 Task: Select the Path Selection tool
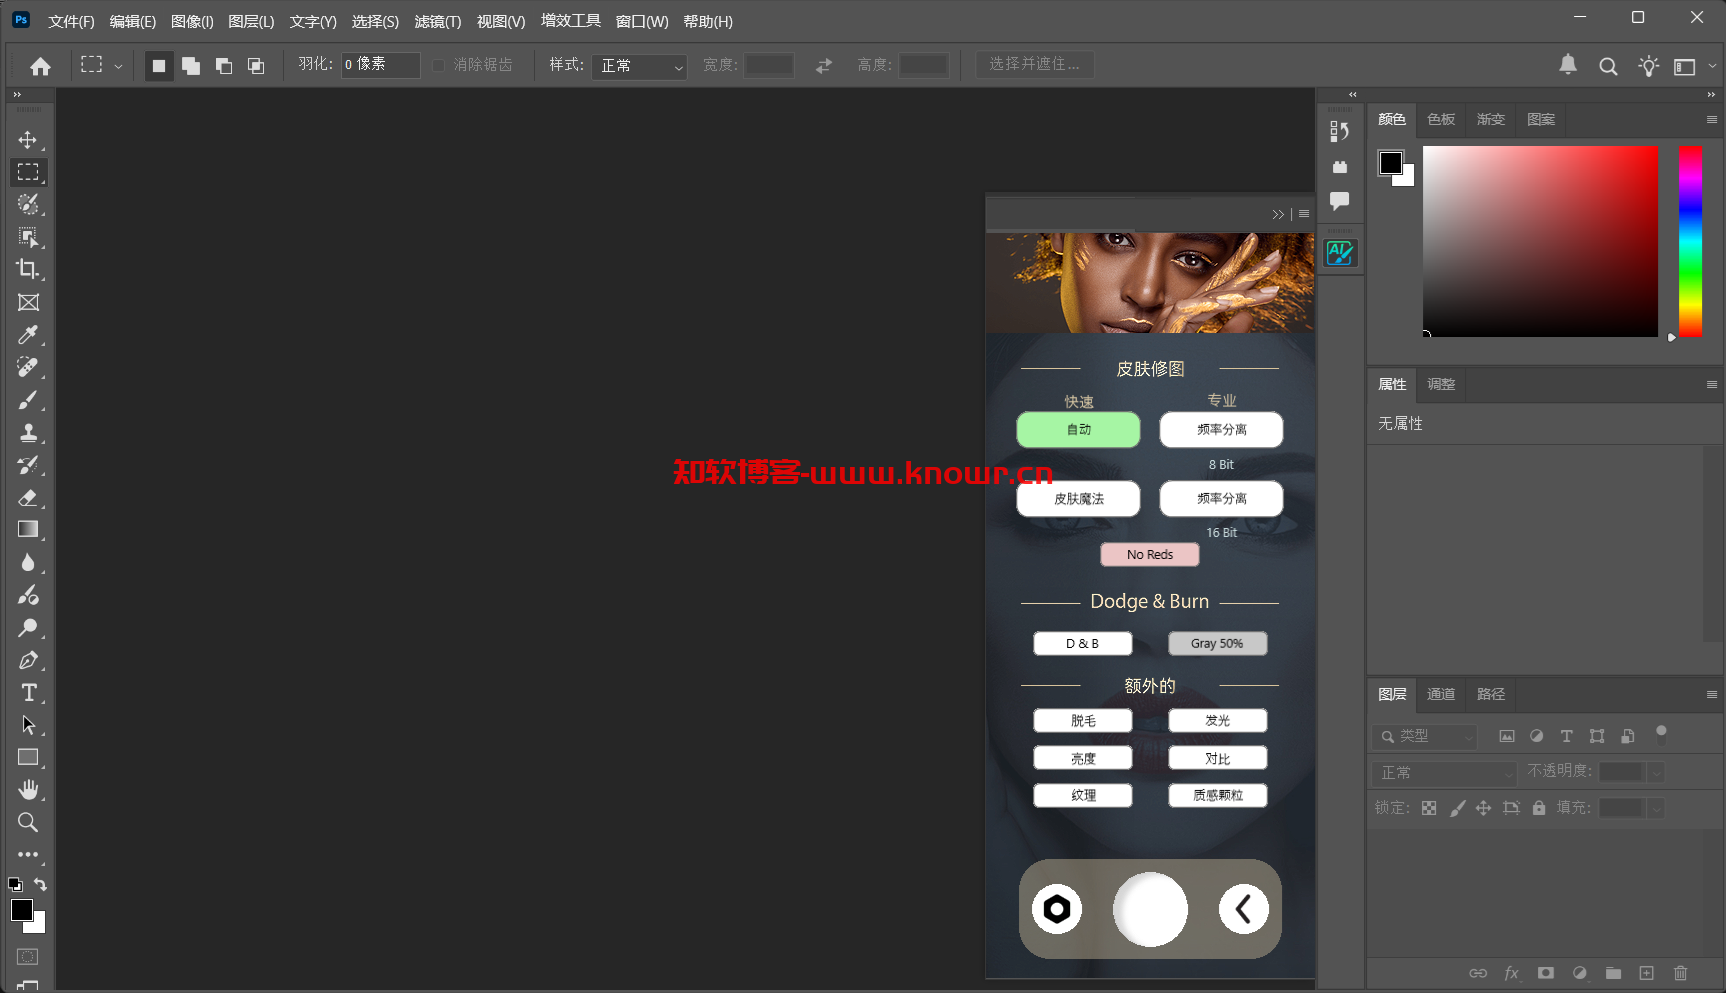(x=28, y=725)
